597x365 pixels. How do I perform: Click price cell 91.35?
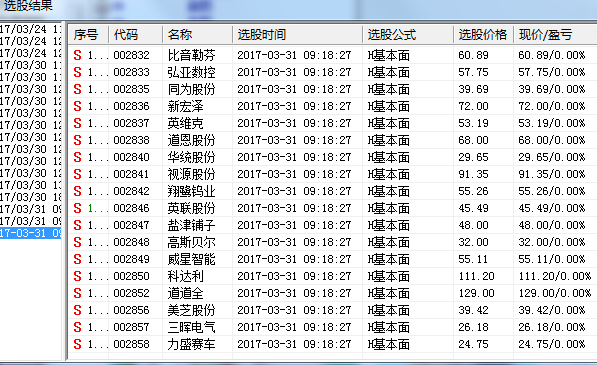(x=473, y=174)
